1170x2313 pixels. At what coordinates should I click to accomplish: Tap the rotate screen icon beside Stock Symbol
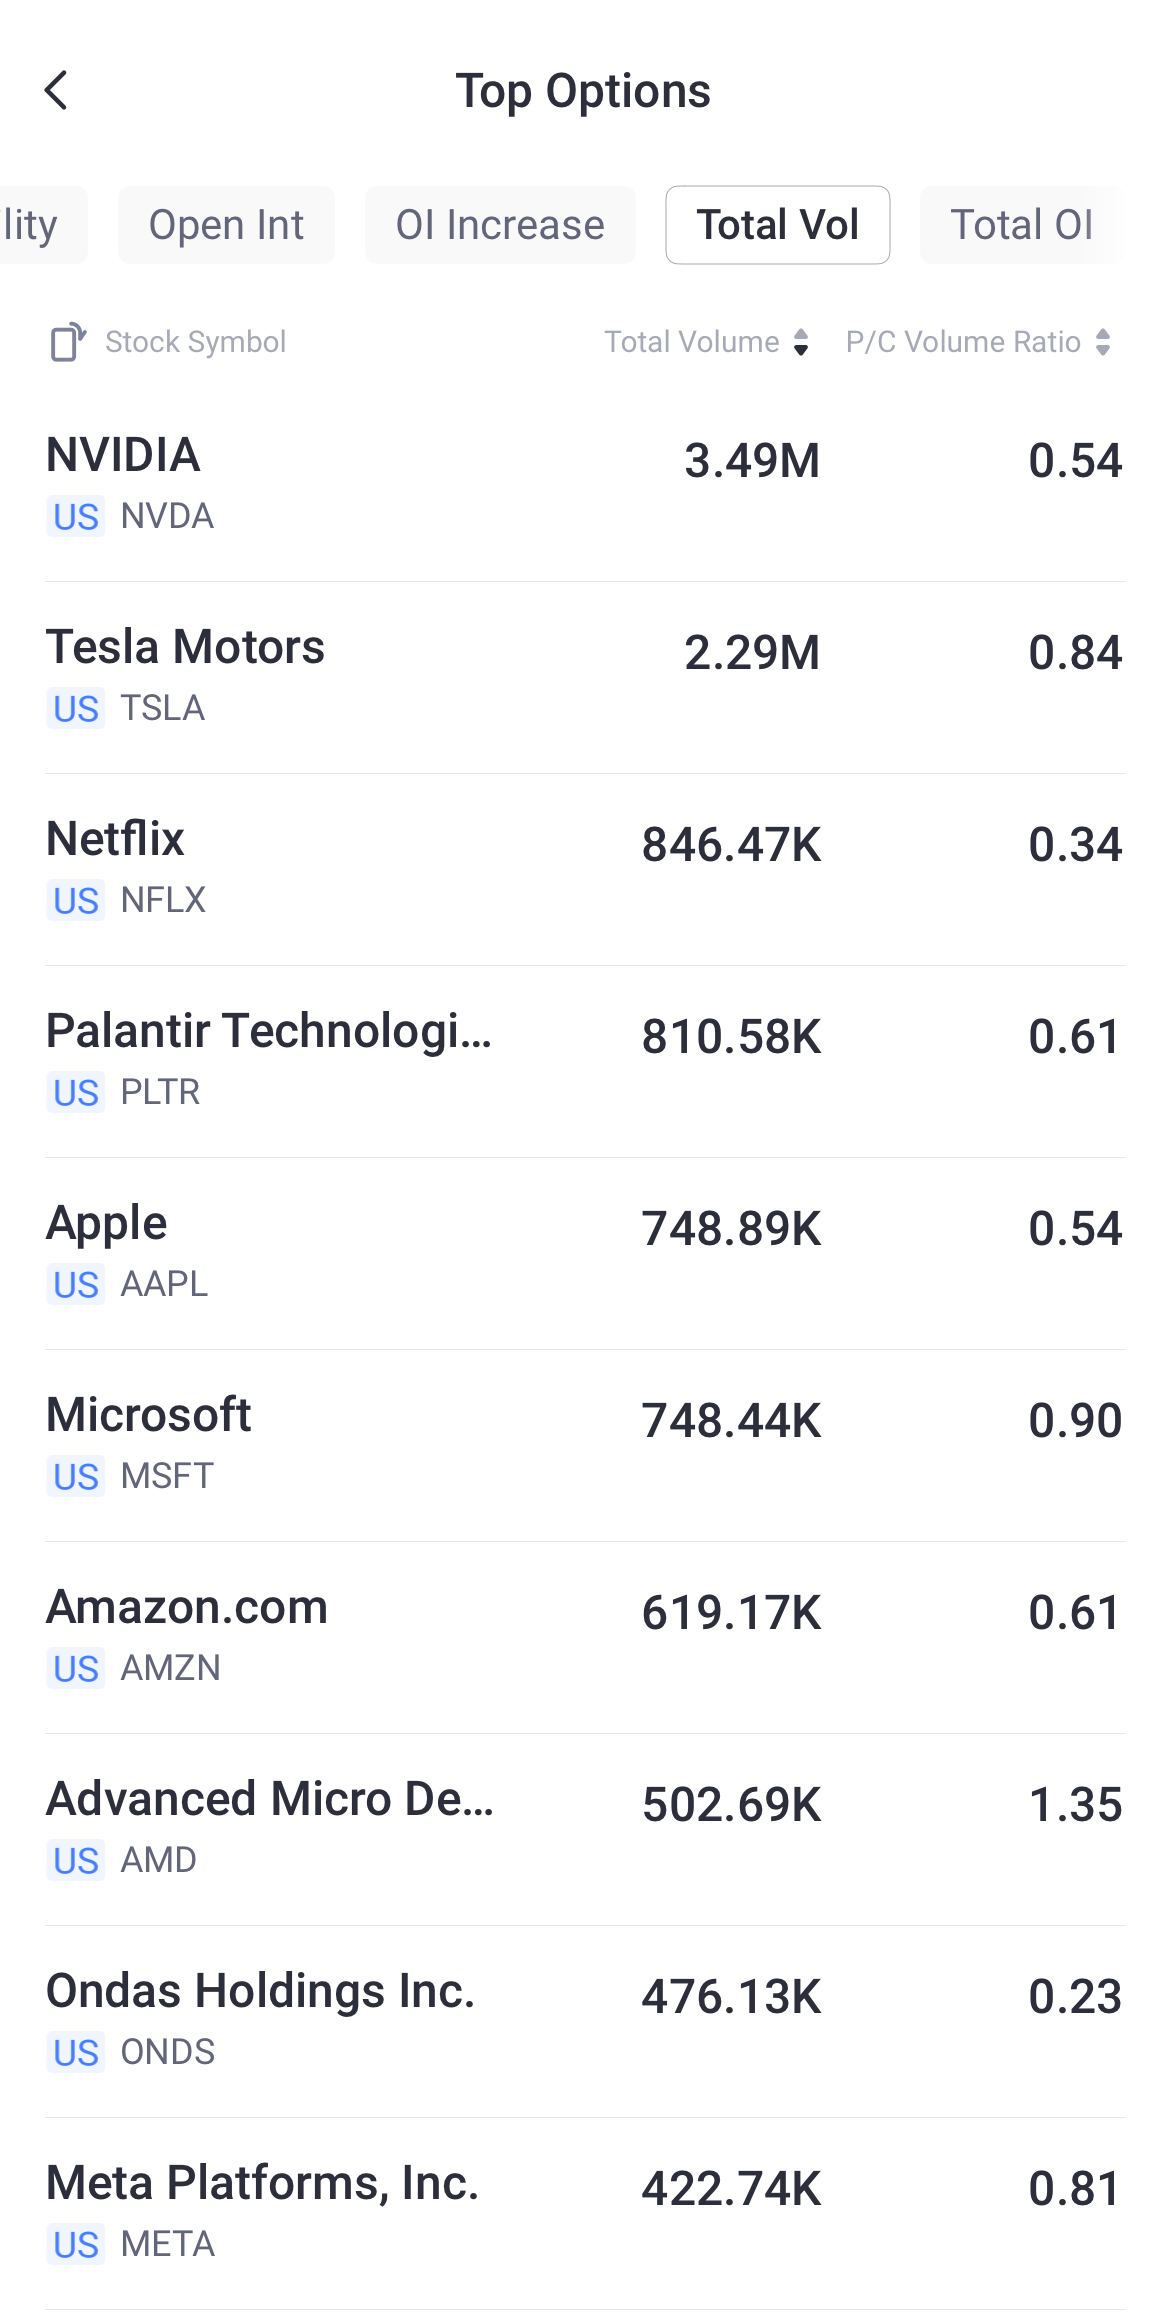67,342
